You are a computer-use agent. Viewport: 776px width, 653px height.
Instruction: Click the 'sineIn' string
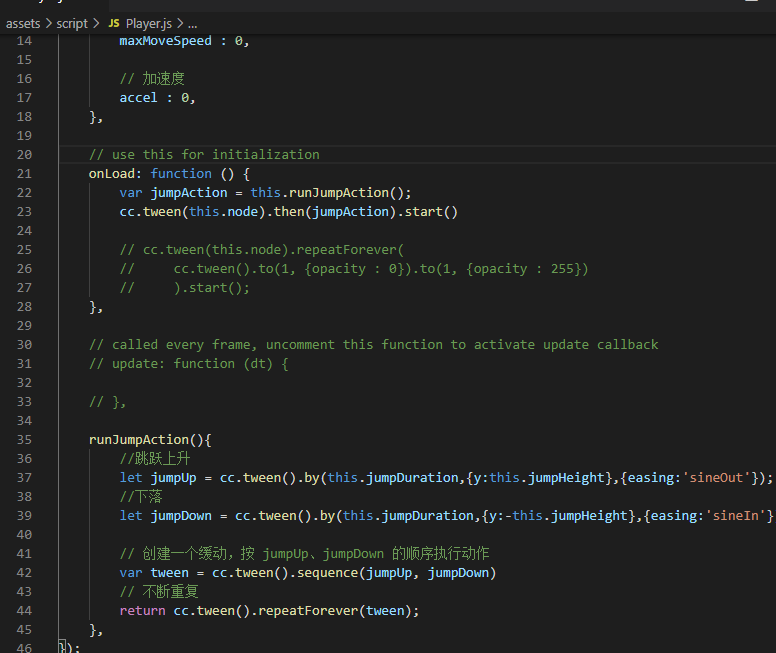tap(735, 516)
